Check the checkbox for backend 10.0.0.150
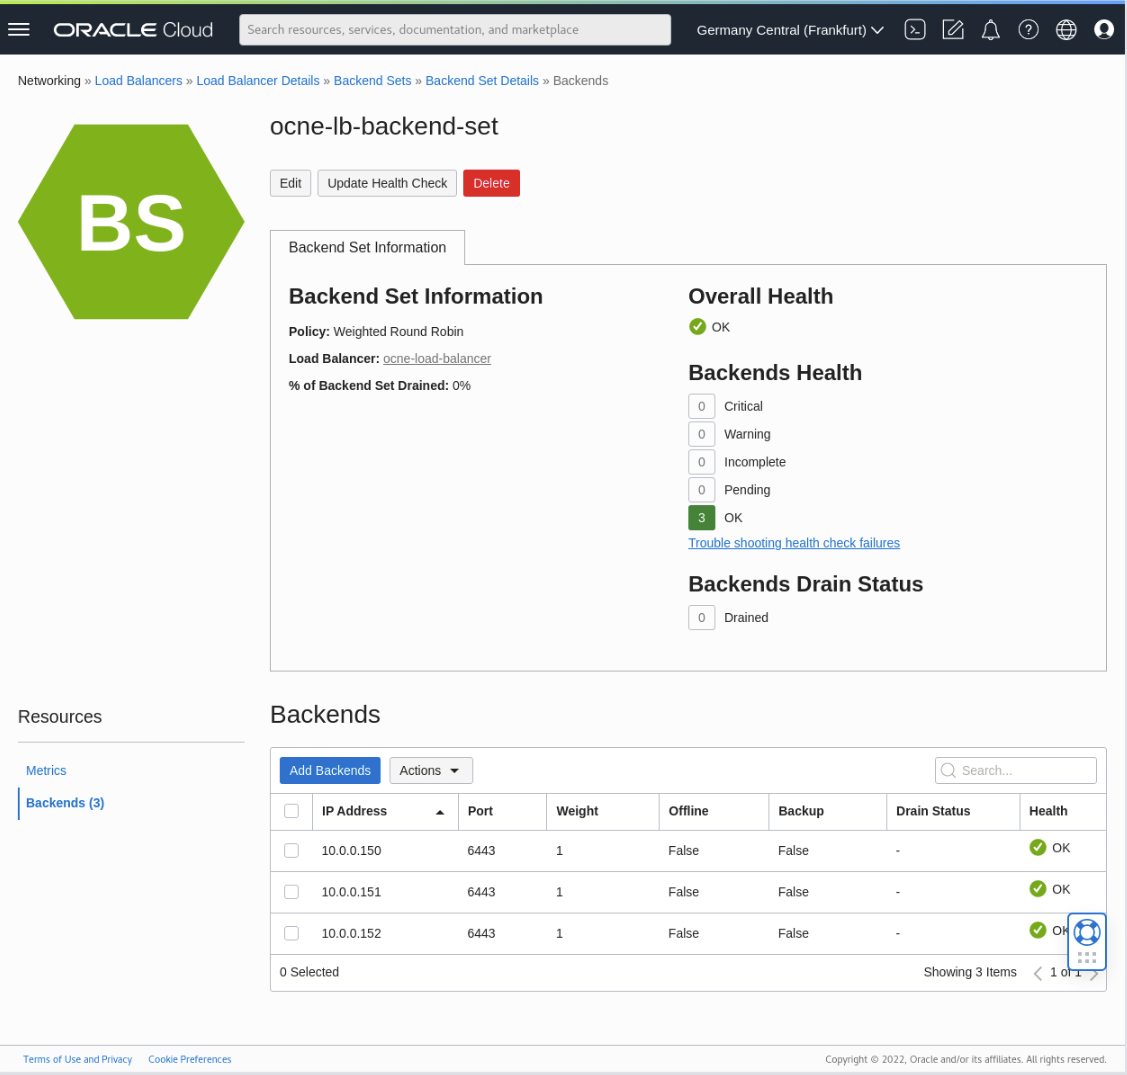The height and width of the screenshot is (1075, 1127). click(x=291, y=850)
